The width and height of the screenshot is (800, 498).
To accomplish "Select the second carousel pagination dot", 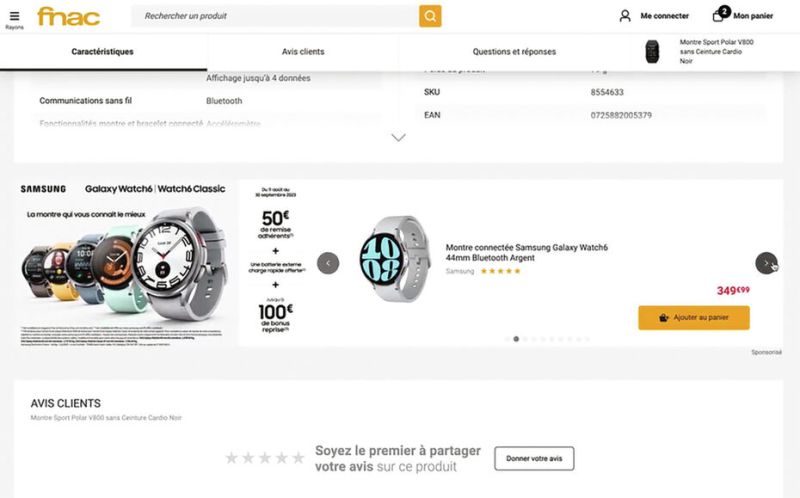I will pyautogui.click(x=516, y=339).
